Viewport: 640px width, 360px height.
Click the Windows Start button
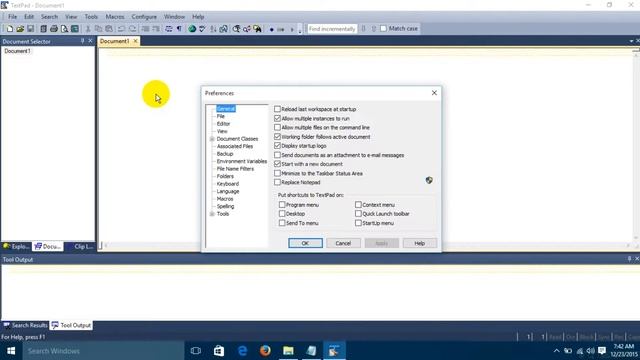[11, 351]
